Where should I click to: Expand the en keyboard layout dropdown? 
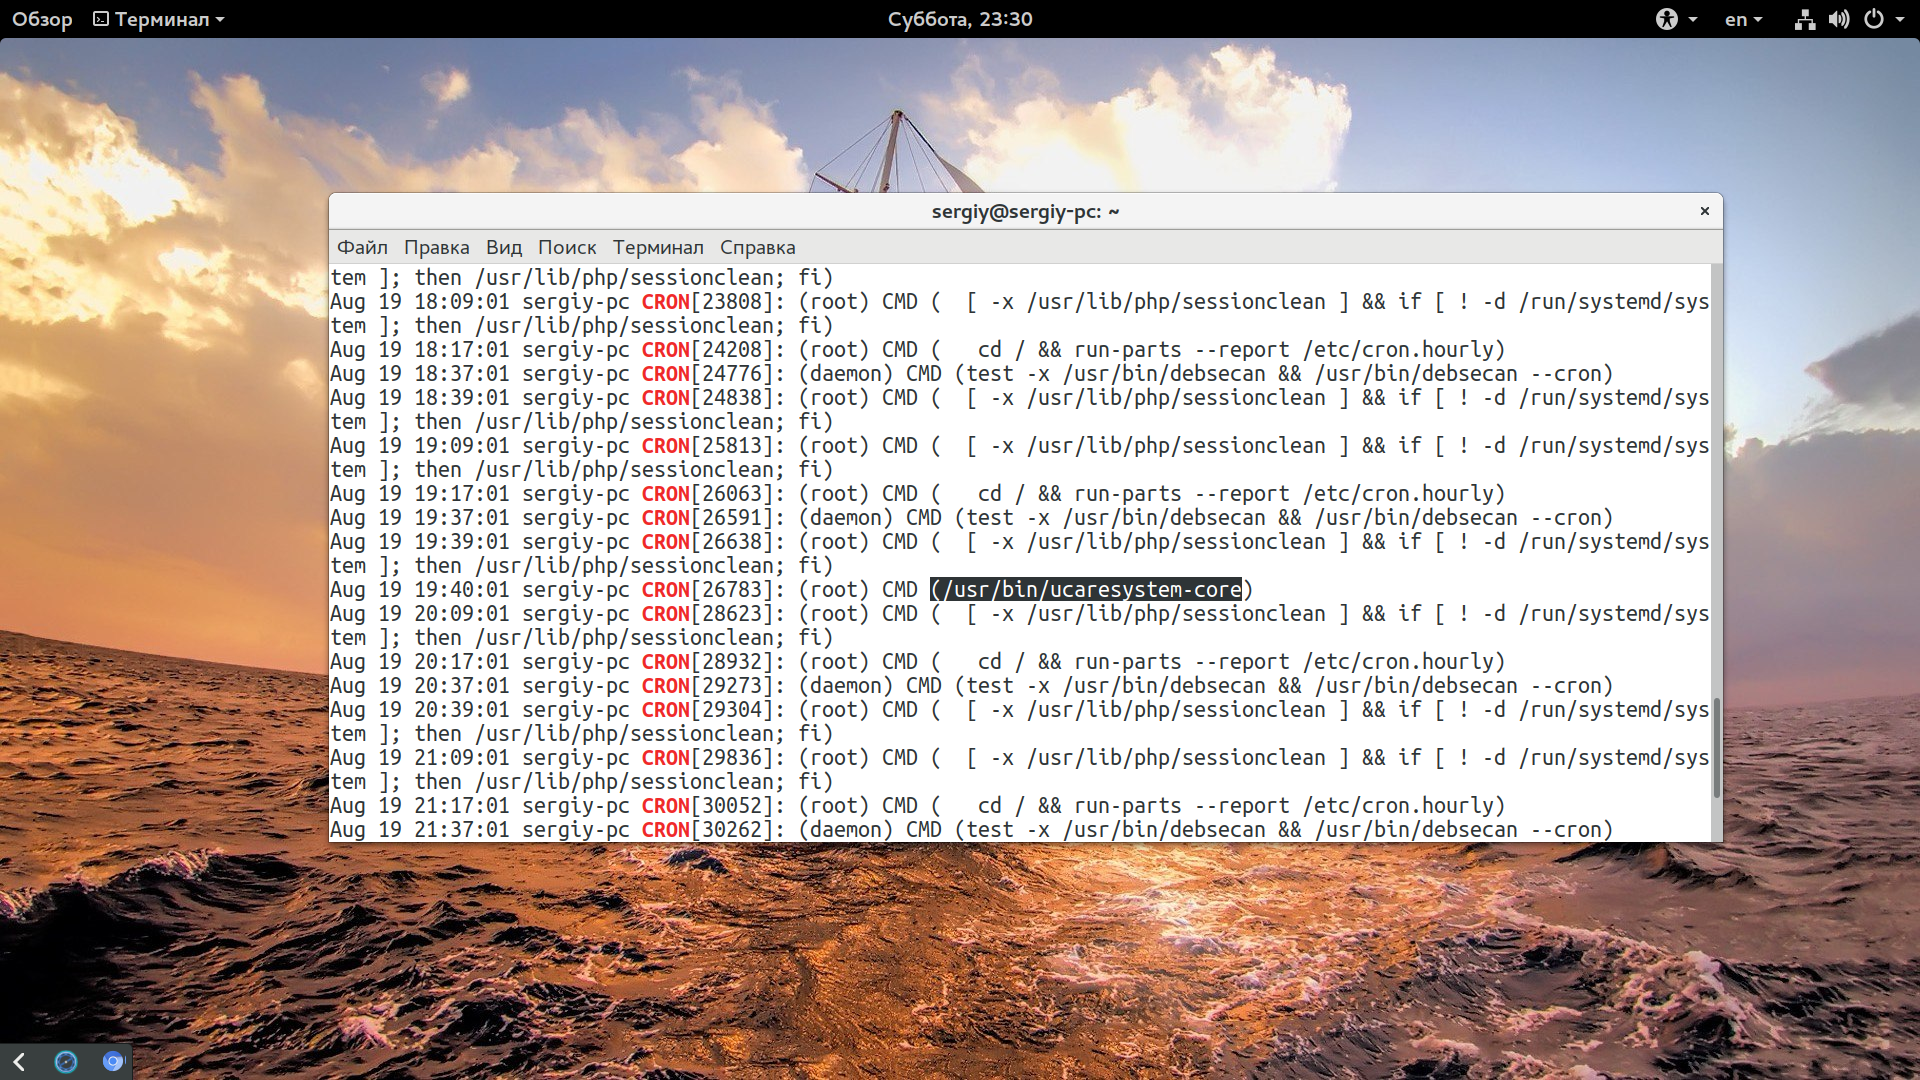click(1743, 19)
